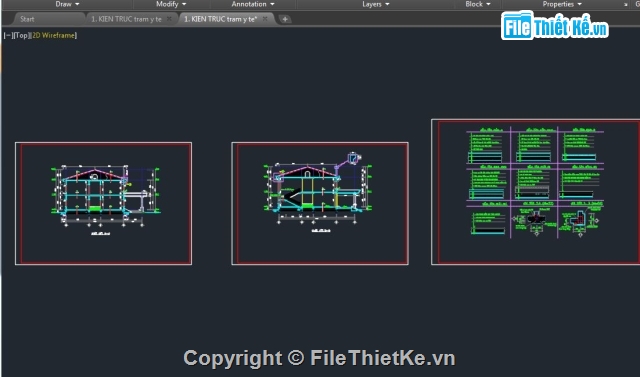Select the right sheet with detail notes
Screen dimensions: 640x377
pyautogui.click(x=536, y=192)
